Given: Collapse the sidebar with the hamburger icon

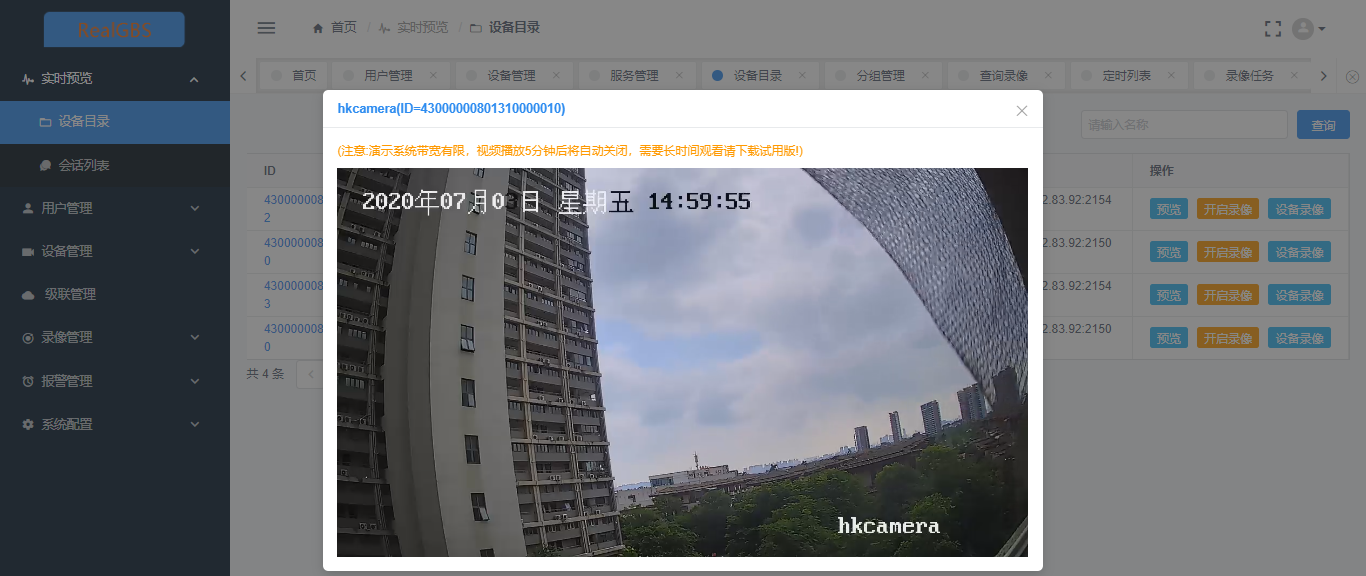Looking at the screenshot, I should [x=266, y=27].
